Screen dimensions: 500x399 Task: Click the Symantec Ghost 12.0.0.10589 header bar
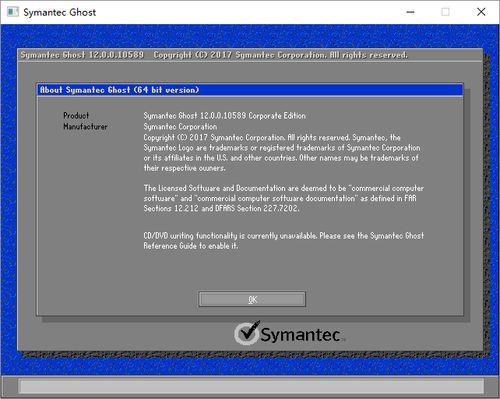click(250, 55)
